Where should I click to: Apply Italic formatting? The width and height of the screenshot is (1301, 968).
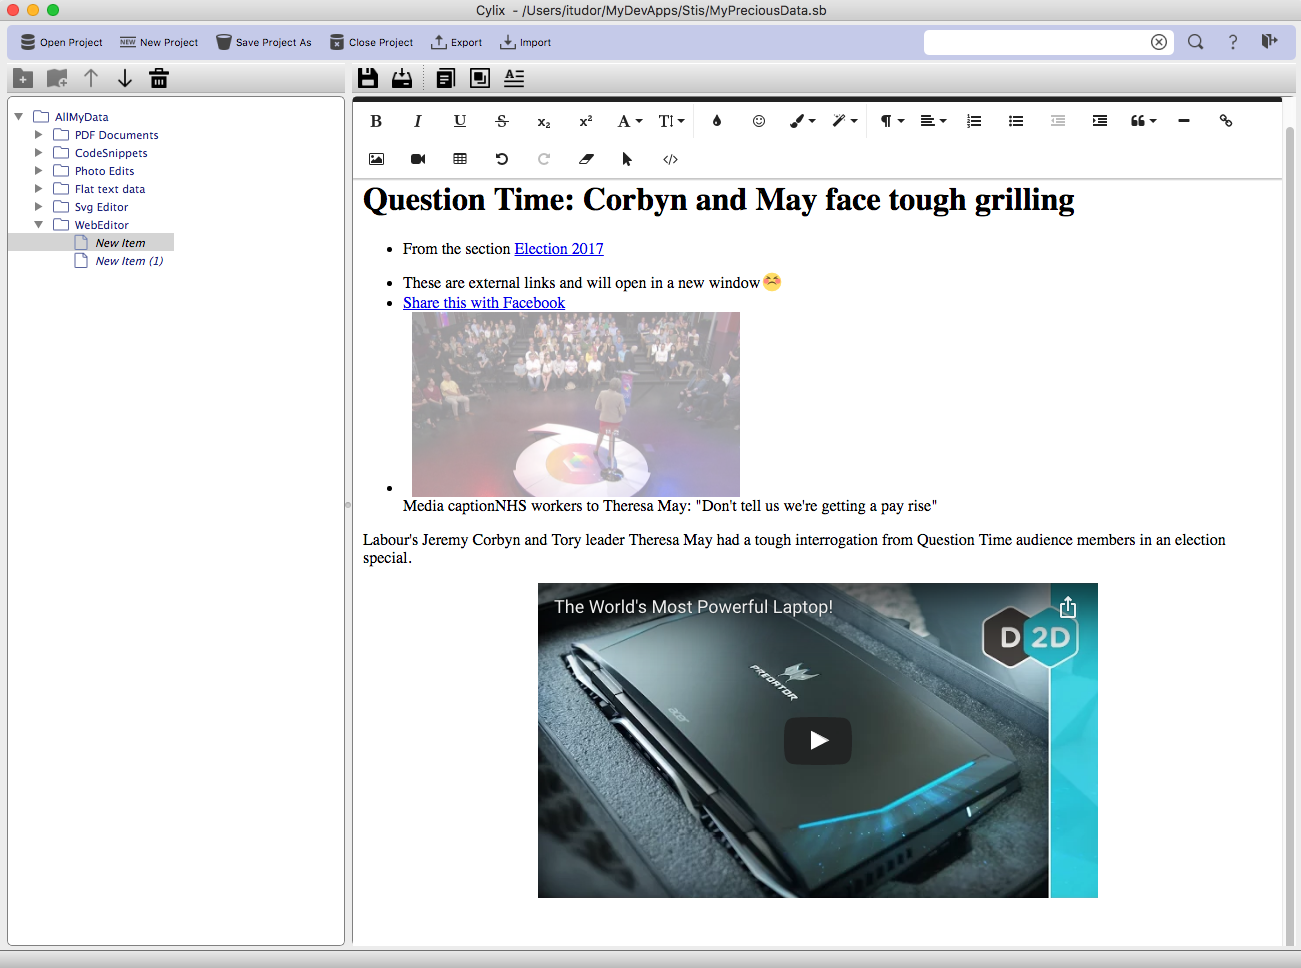[418, 121]
